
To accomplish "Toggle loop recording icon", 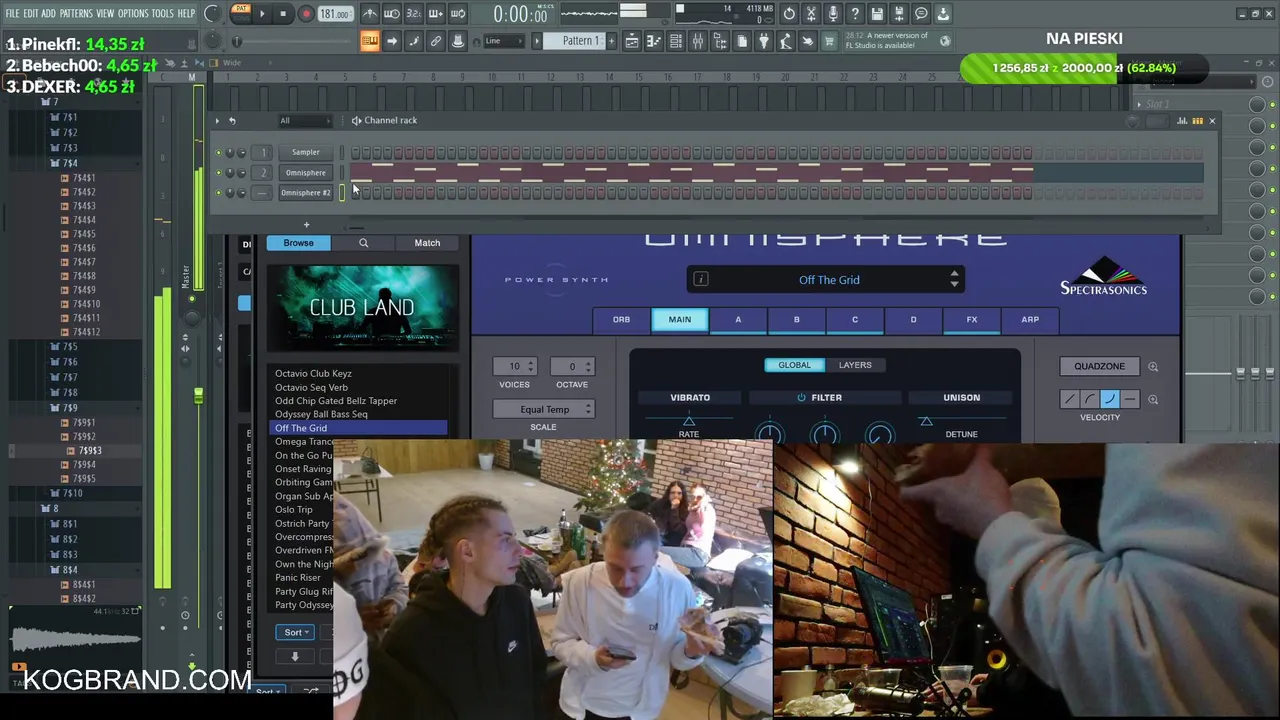I will (457, 14).
